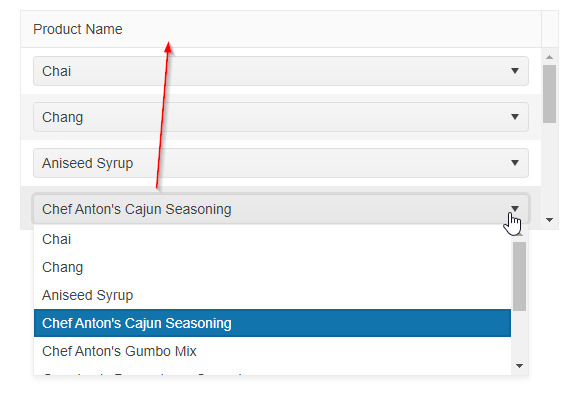Open the Chai row dropdown arrow
Image resolution: width=573 pixels, height=420 pixels.
(515, 71)
